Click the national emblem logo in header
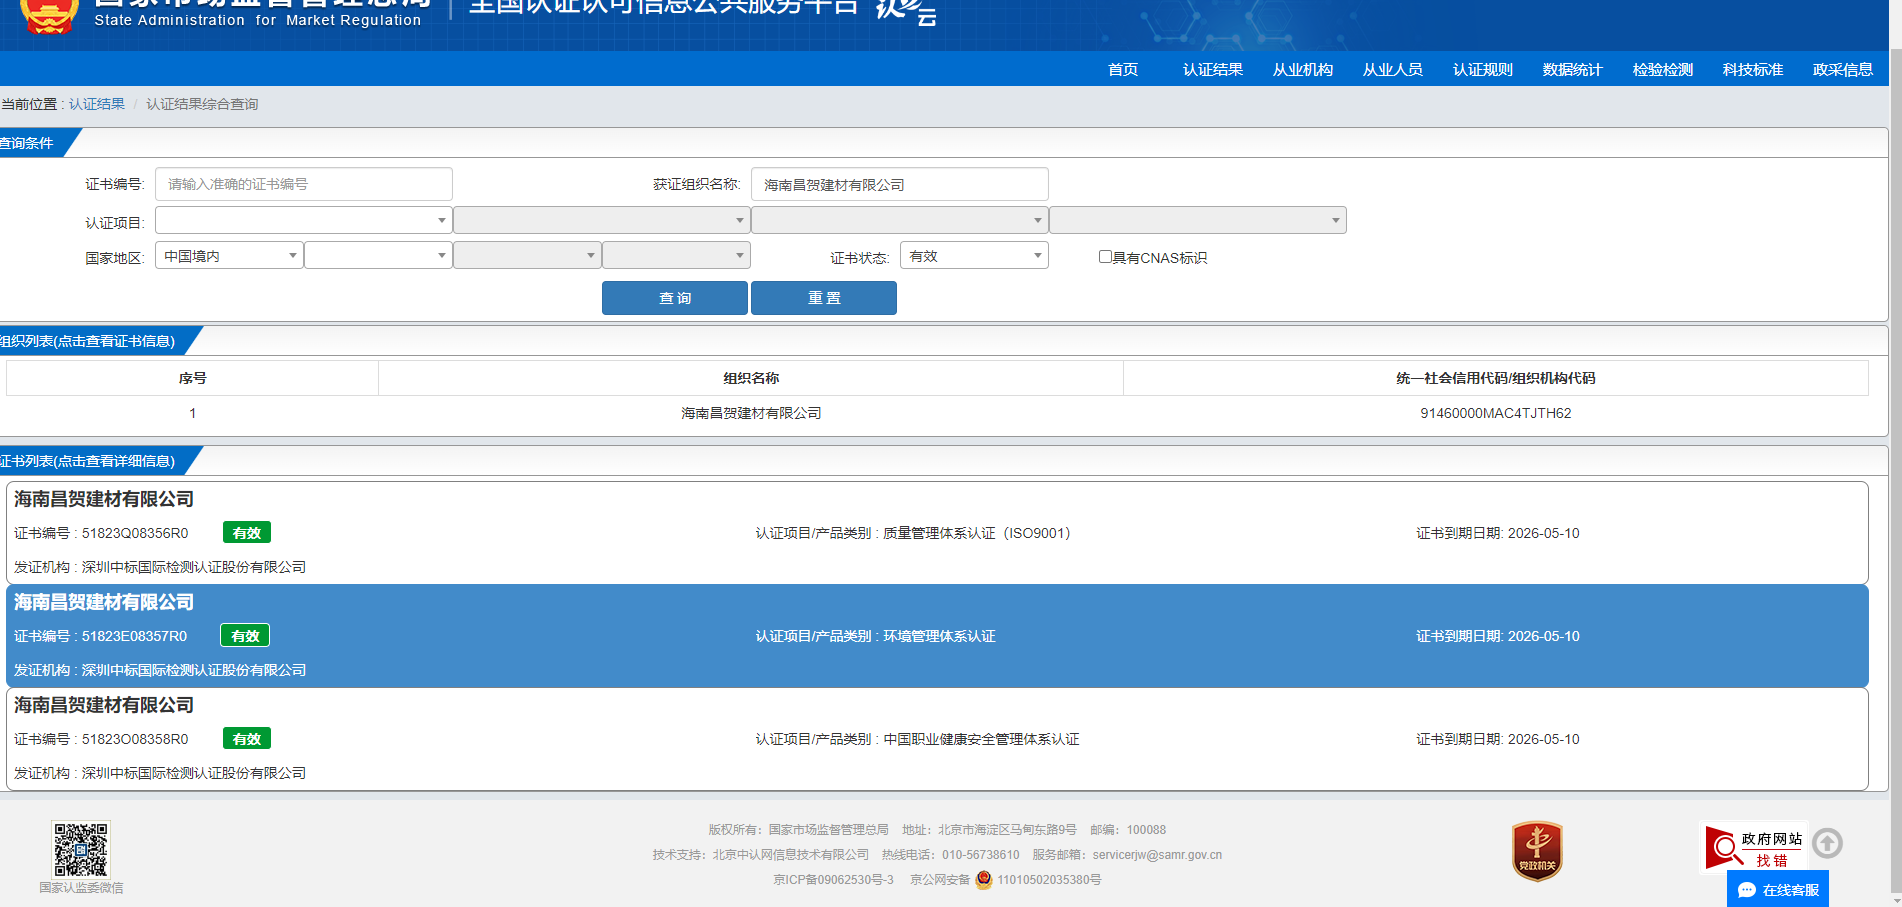Viewport: 1902px width, 907px height. tap(49, 15)
